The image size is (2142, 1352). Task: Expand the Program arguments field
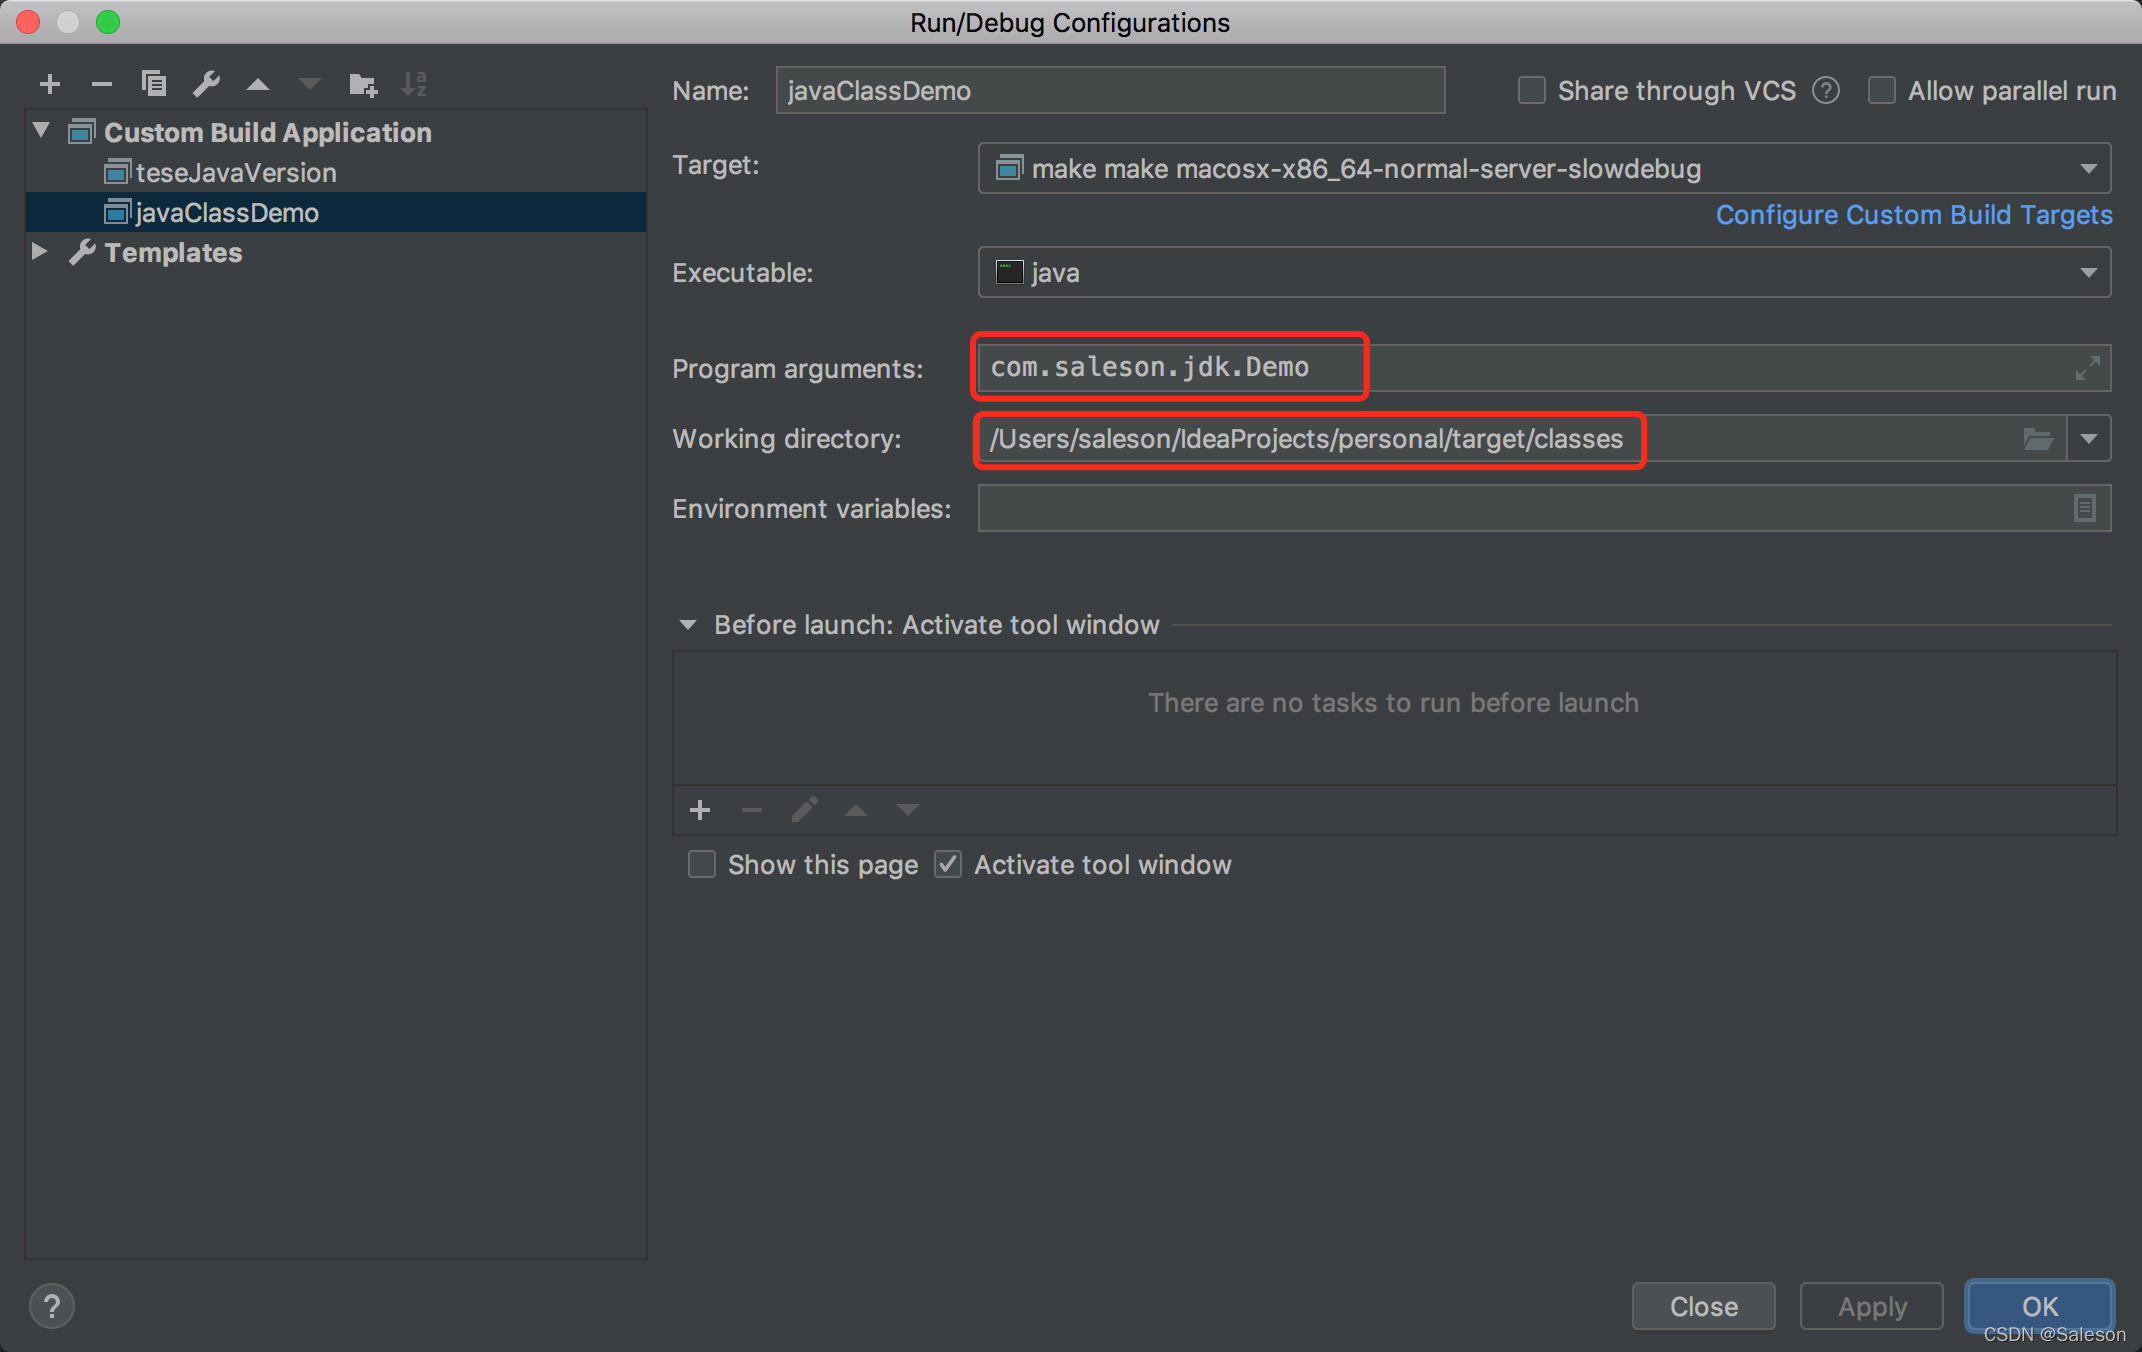click(2087, 368)
